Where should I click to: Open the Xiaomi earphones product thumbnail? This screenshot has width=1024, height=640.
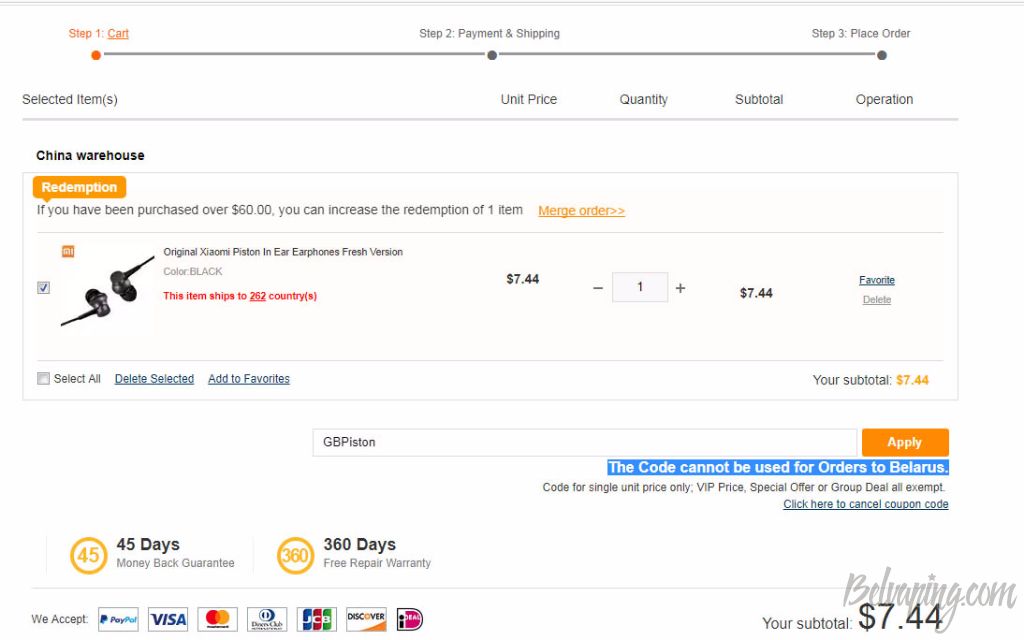(x=108, y=291)
